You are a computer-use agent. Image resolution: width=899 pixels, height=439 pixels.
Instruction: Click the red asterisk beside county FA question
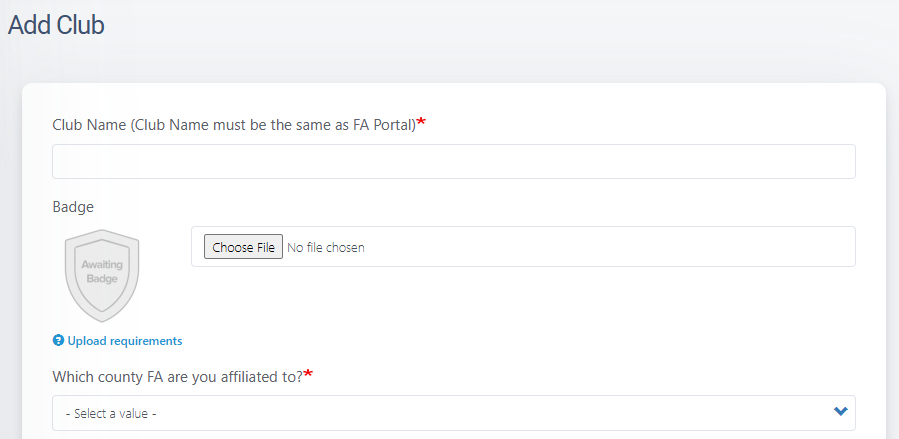[x=308, y=375]
